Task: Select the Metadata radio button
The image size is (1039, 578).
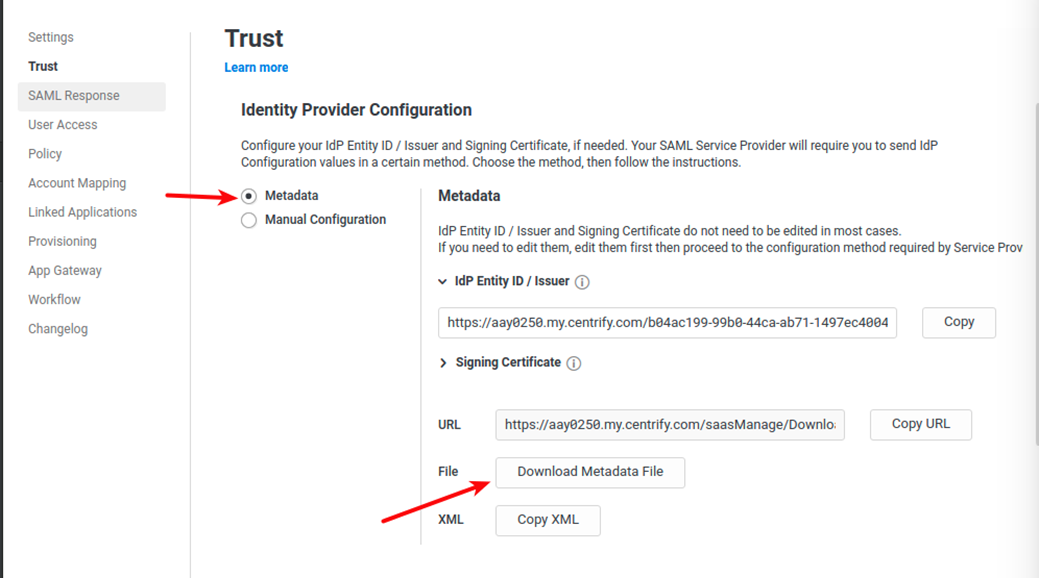Action: (x=248, y=196)
